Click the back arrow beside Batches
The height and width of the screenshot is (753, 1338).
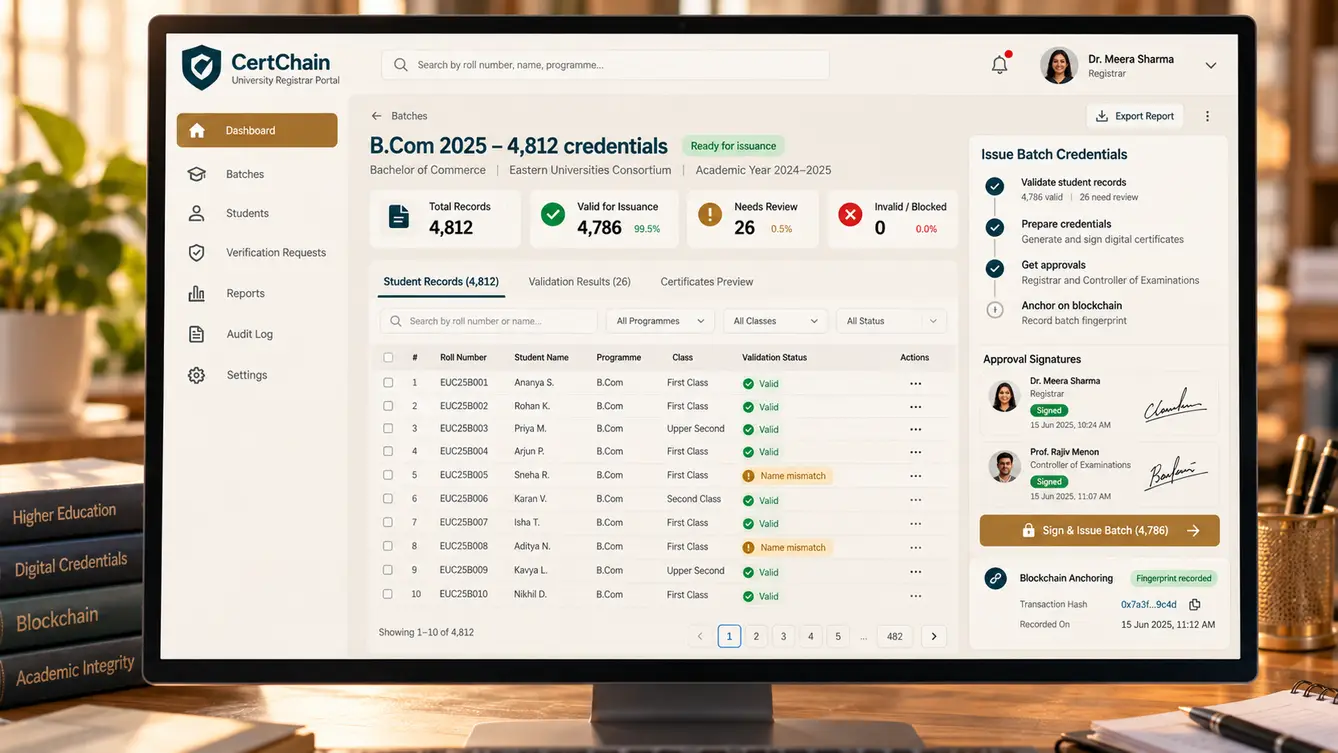[376, 116]
